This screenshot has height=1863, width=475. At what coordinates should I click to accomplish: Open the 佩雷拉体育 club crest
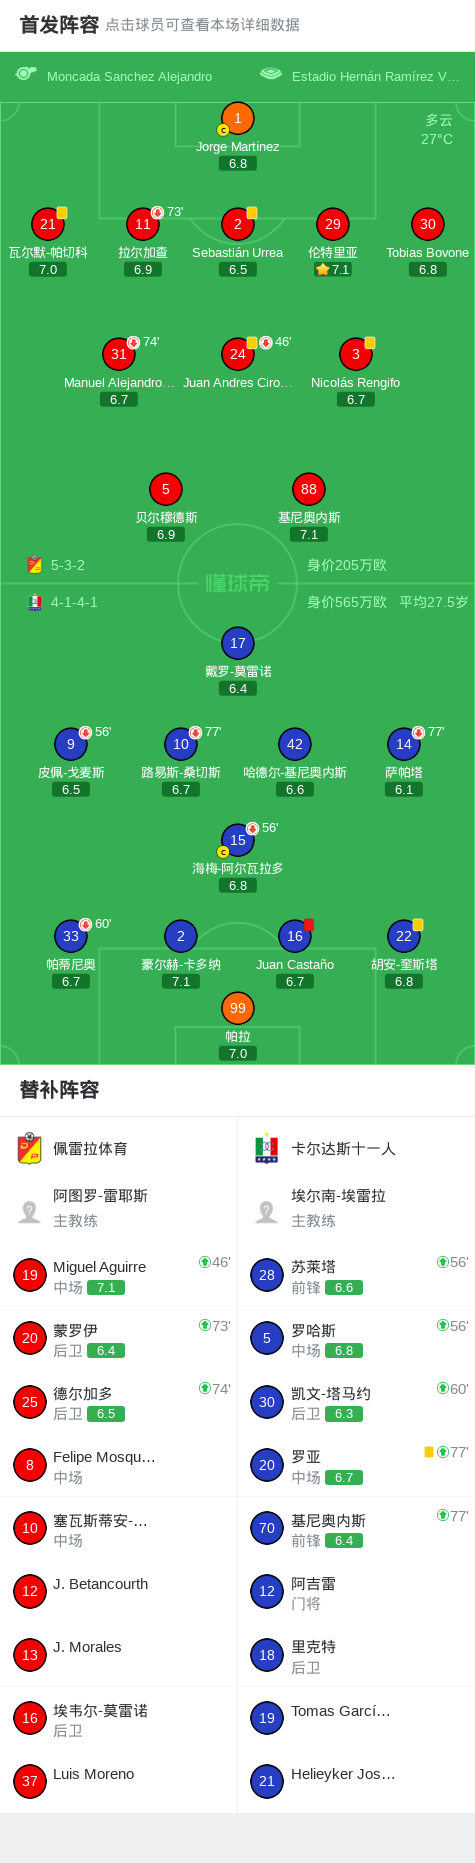30,1148
